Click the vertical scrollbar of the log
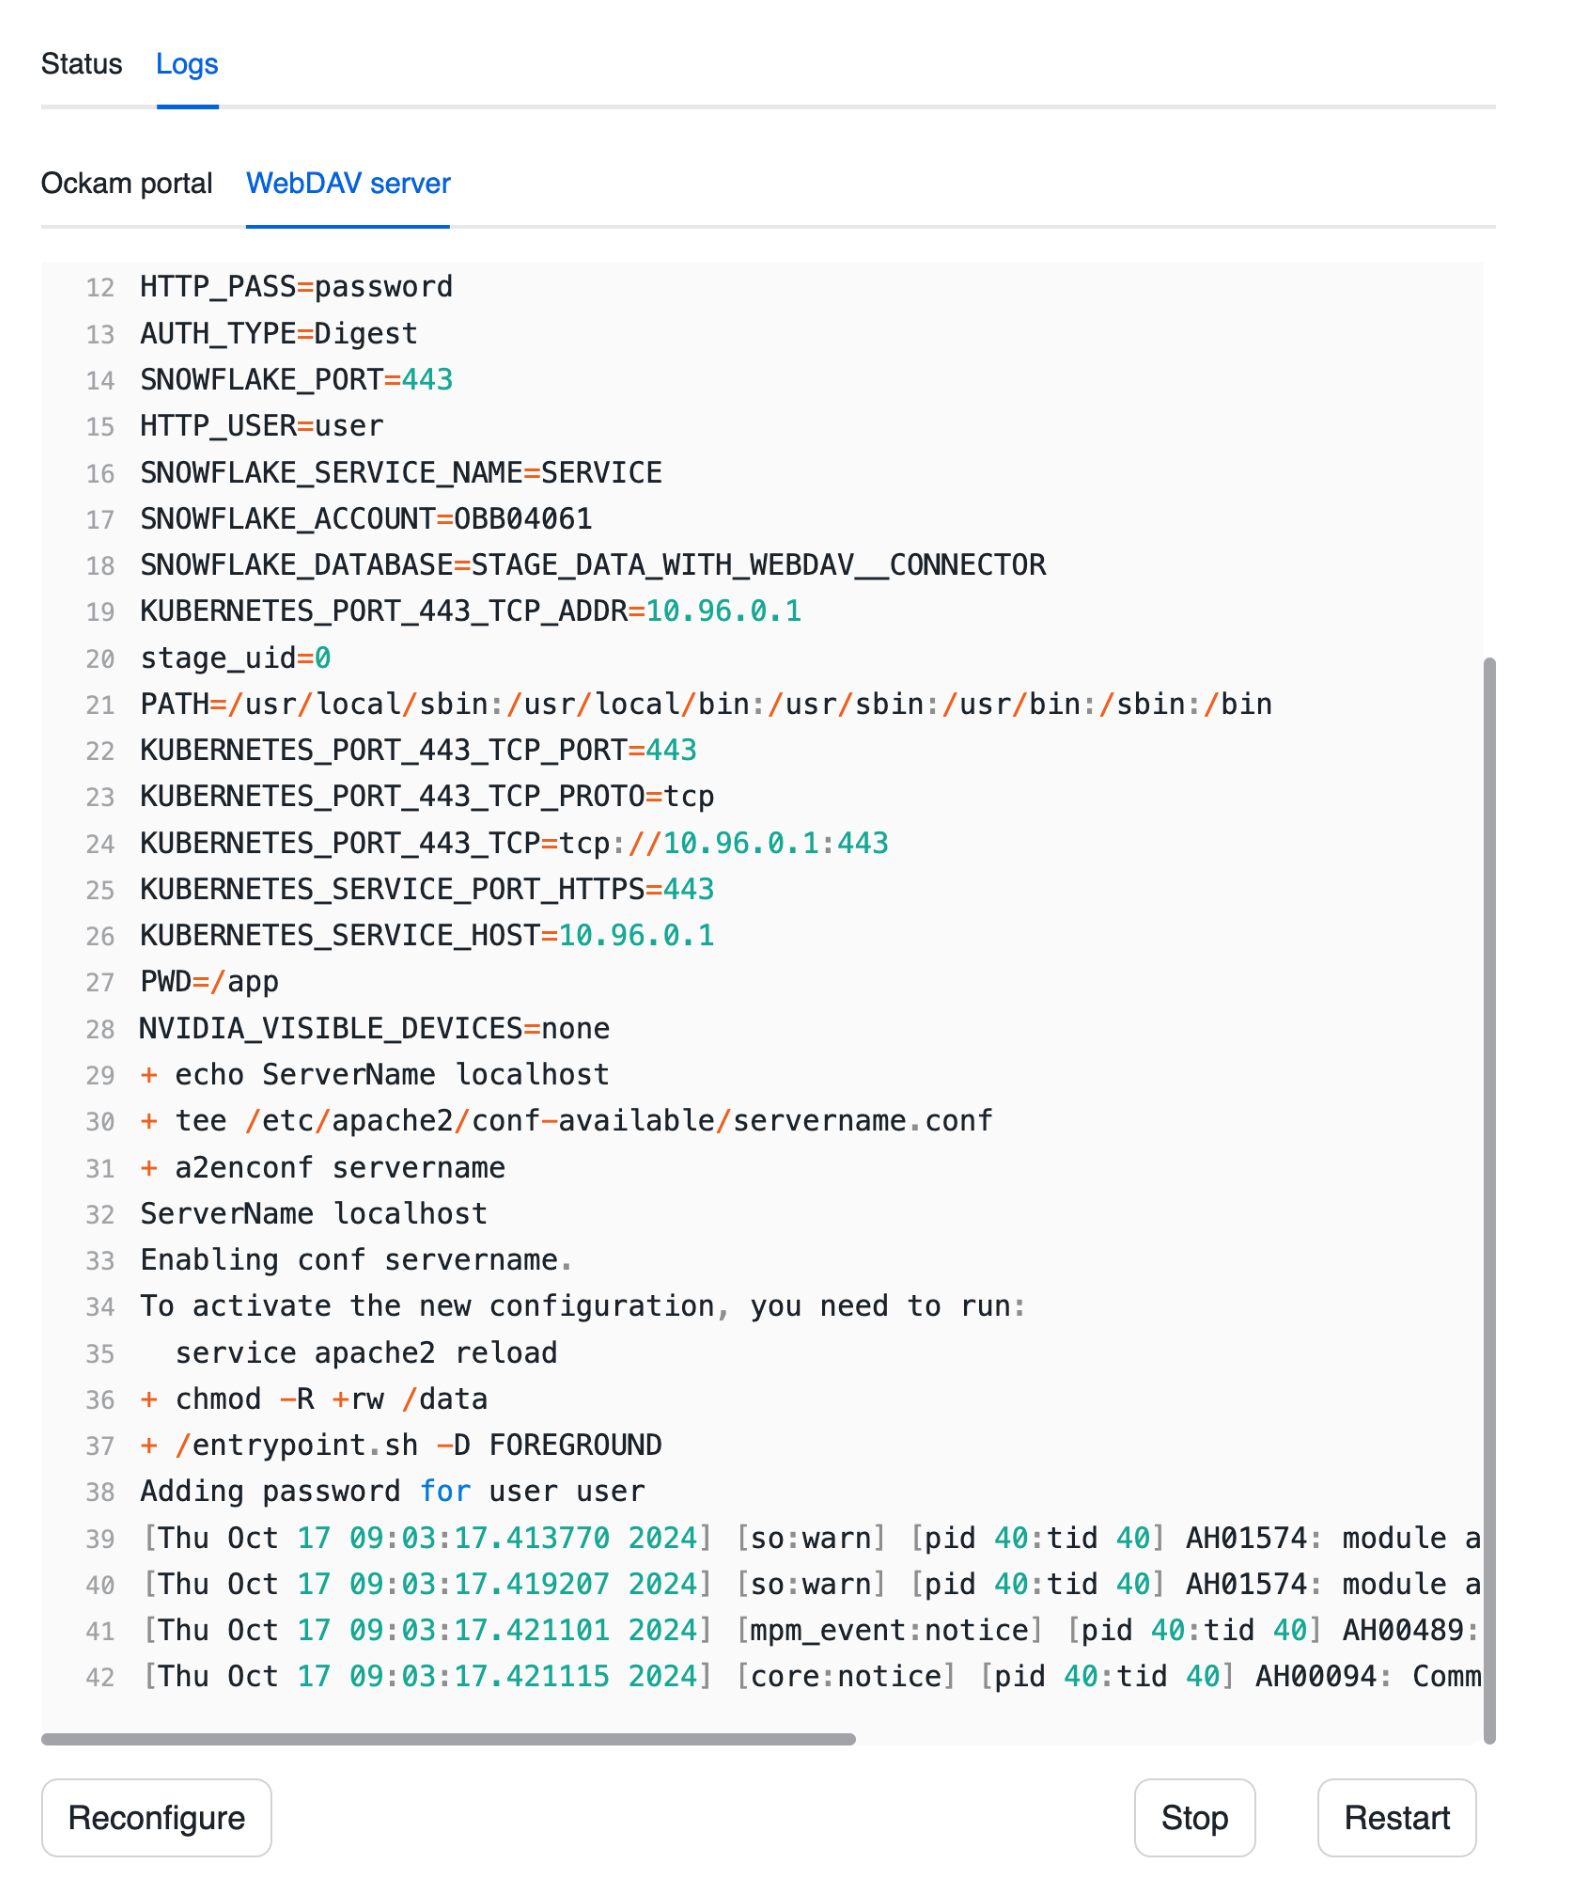1580x1898 pixels. [1489, 1200]
